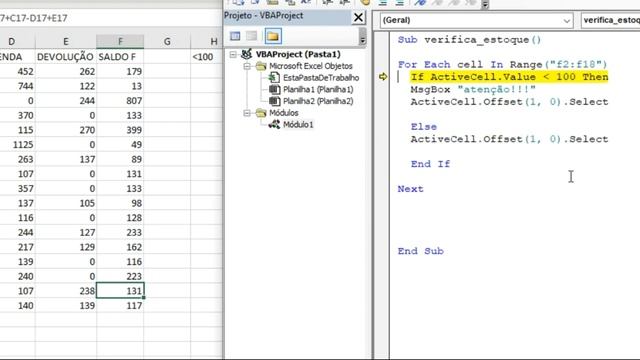Click the Microsoft Excel Objetos folder icon

[x=261, y=66]
